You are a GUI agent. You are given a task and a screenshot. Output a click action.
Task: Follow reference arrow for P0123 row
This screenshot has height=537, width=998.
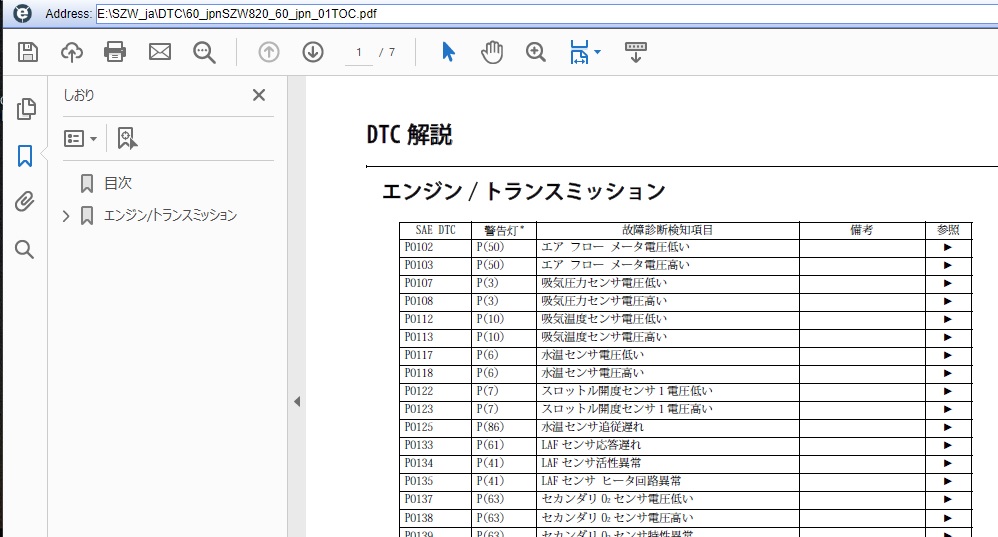[x=948, y=409]
